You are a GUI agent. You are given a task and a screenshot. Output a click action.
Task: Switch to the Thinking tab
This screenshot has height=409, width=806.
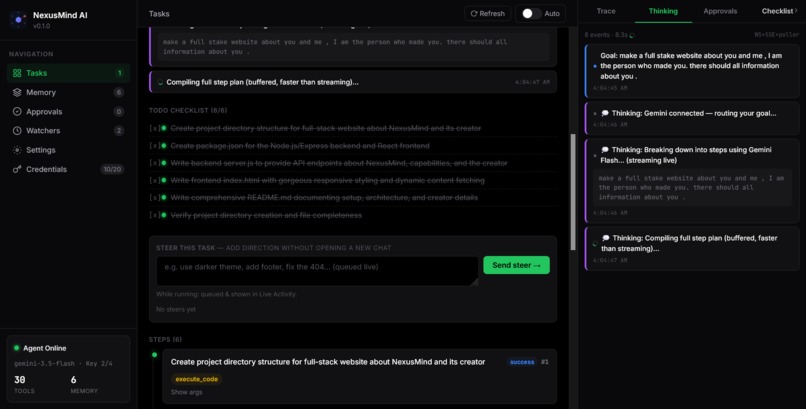coord(663,11)
